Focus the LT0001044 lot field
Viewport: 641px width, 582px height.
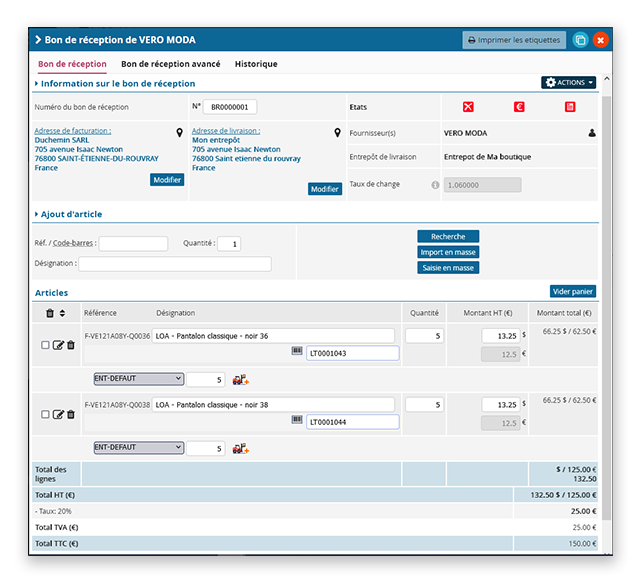tap(352, 422)
